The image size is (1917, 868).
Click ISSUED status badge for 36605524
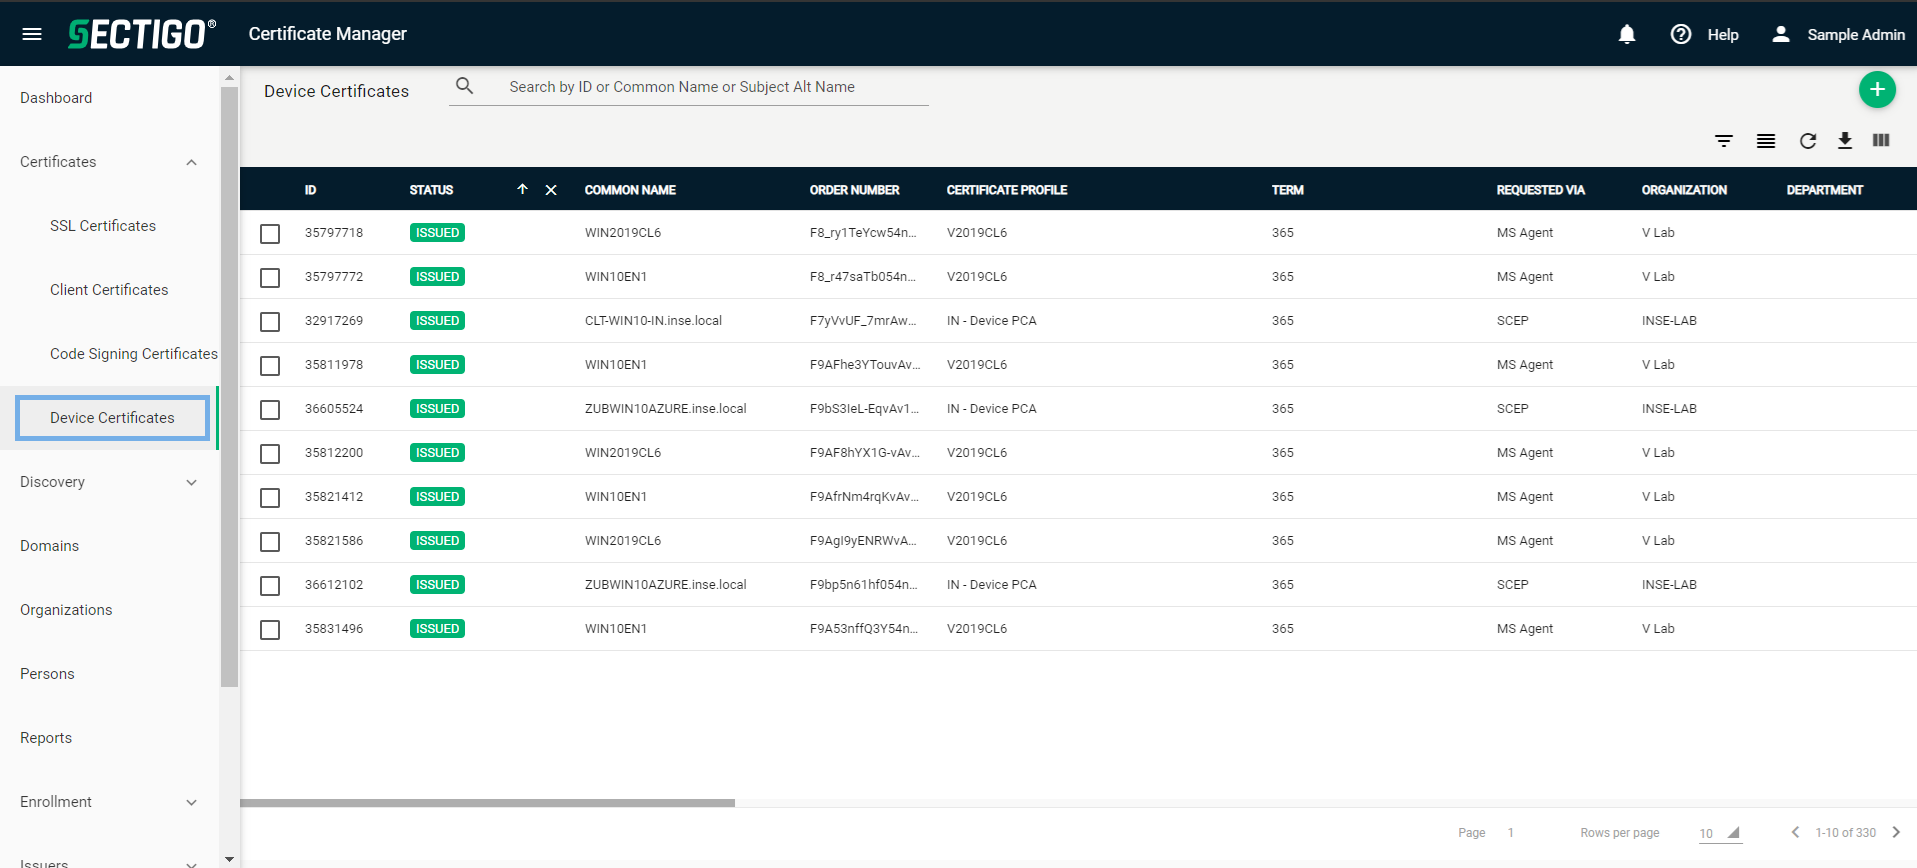click(437, 409)
